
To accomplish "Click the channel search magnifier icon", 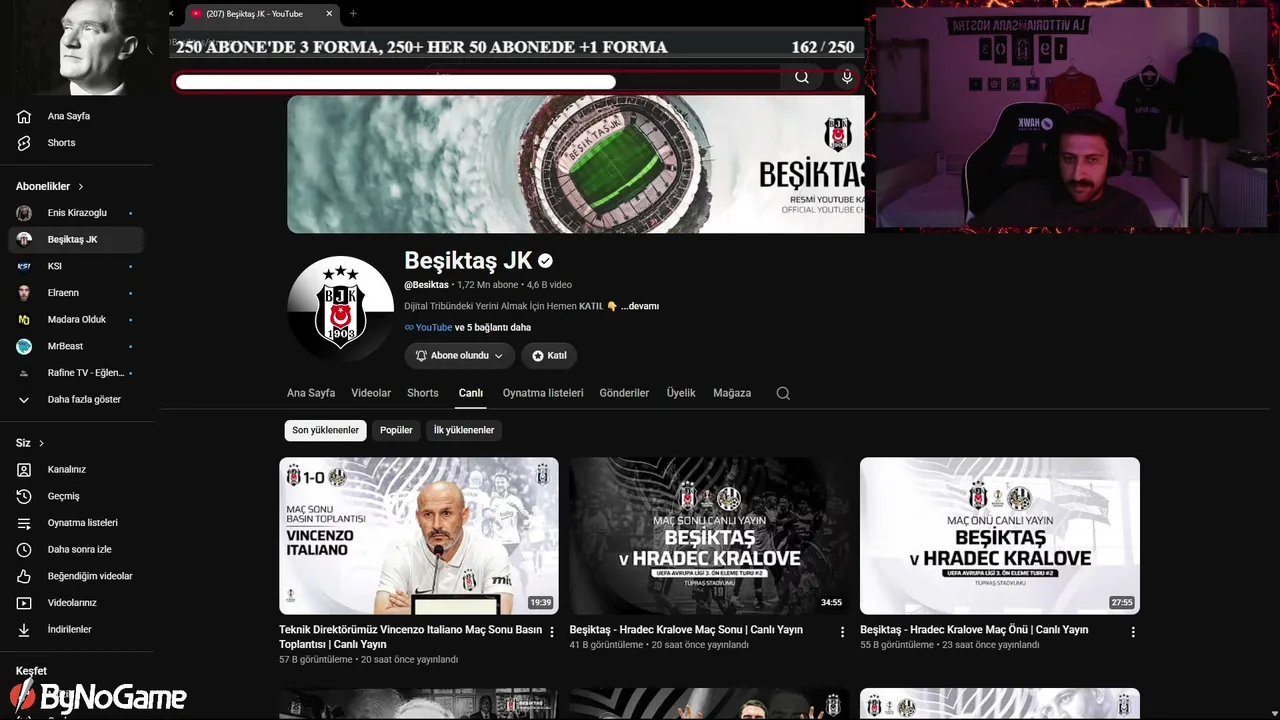I will [783, 393].
